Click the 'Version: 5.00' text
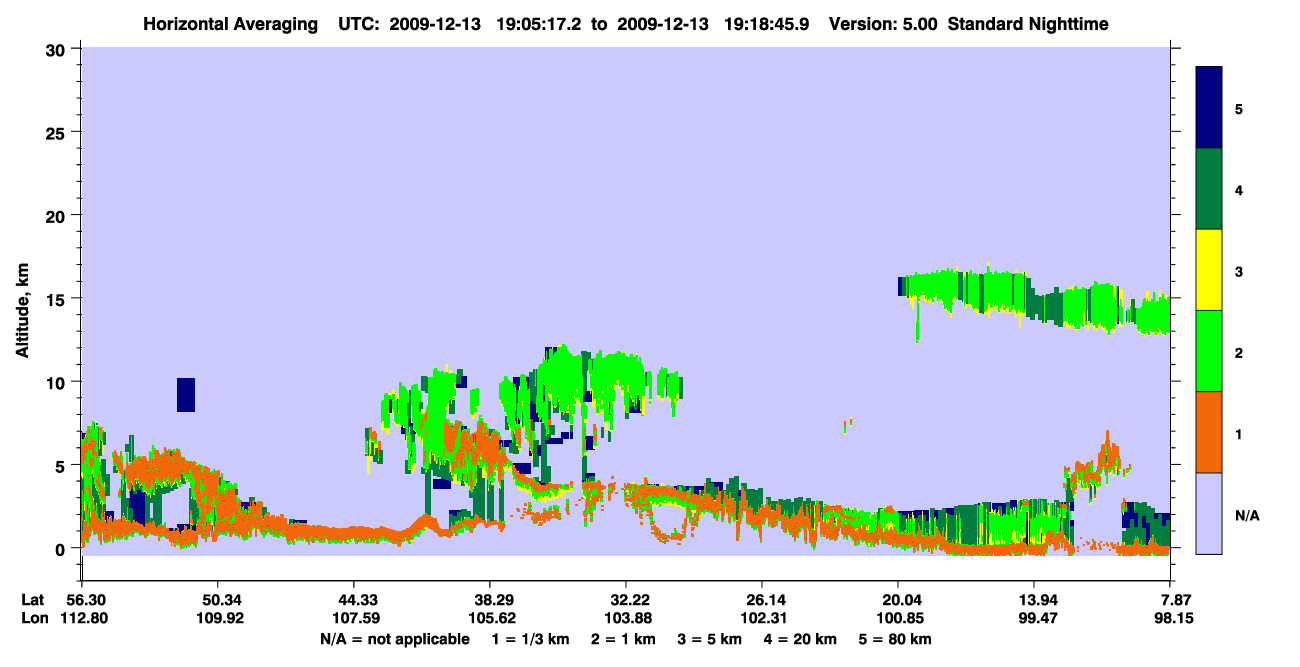The image size is (1300, 667). [883, 23]
